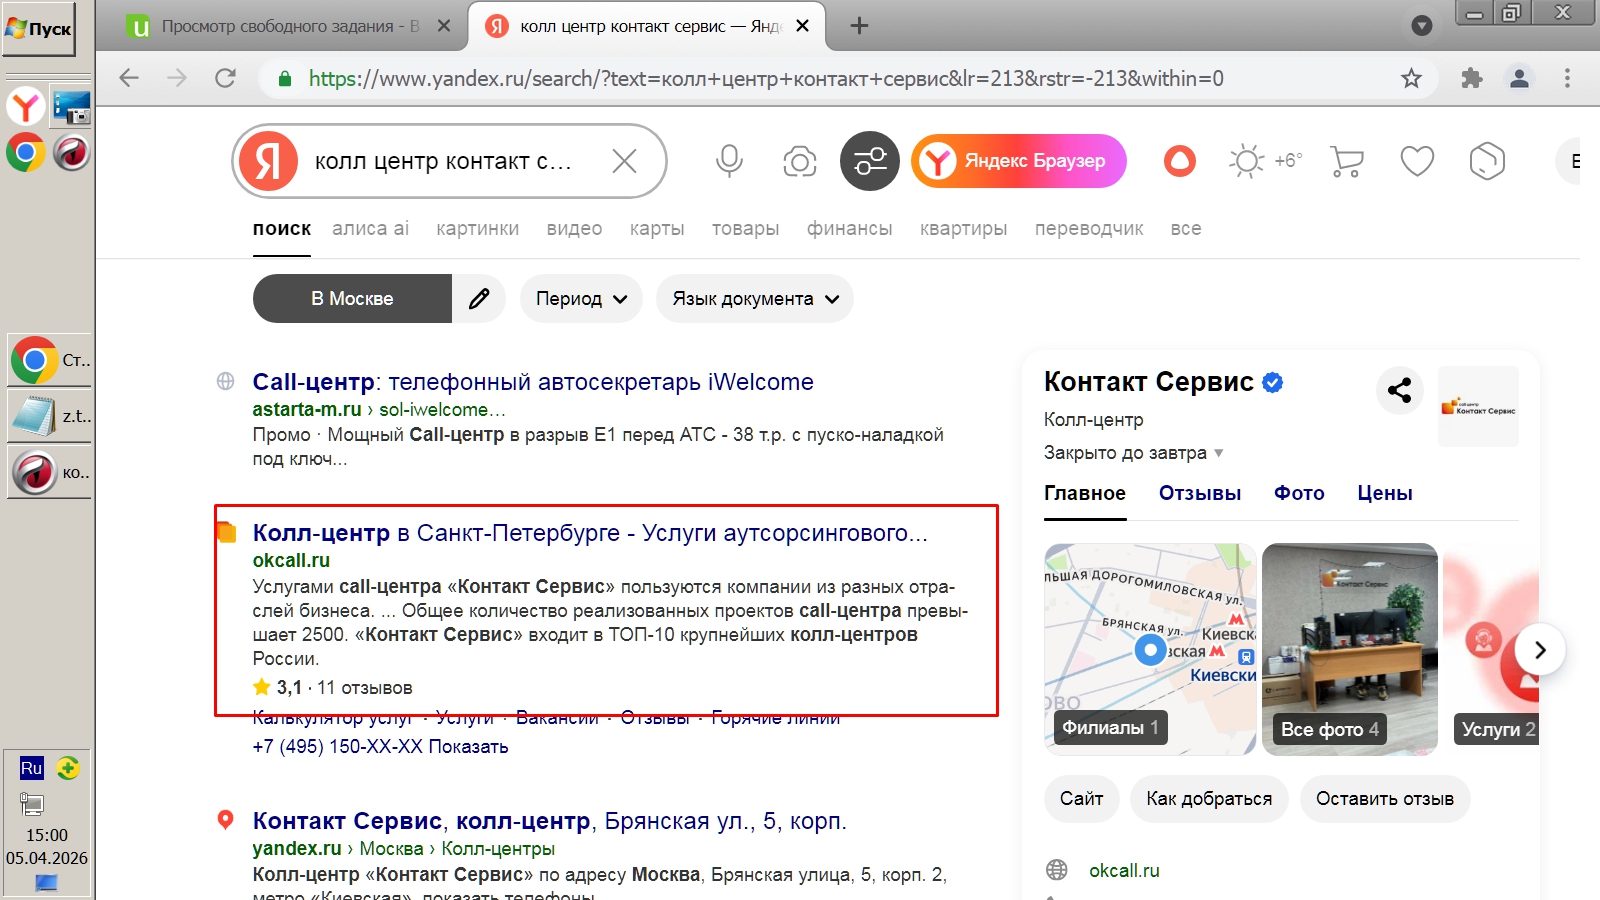The height and width of the screenshot is (900, 1600).
Task: Open Alice assistant red circle icon
Action: click(x=1180, y=161)
